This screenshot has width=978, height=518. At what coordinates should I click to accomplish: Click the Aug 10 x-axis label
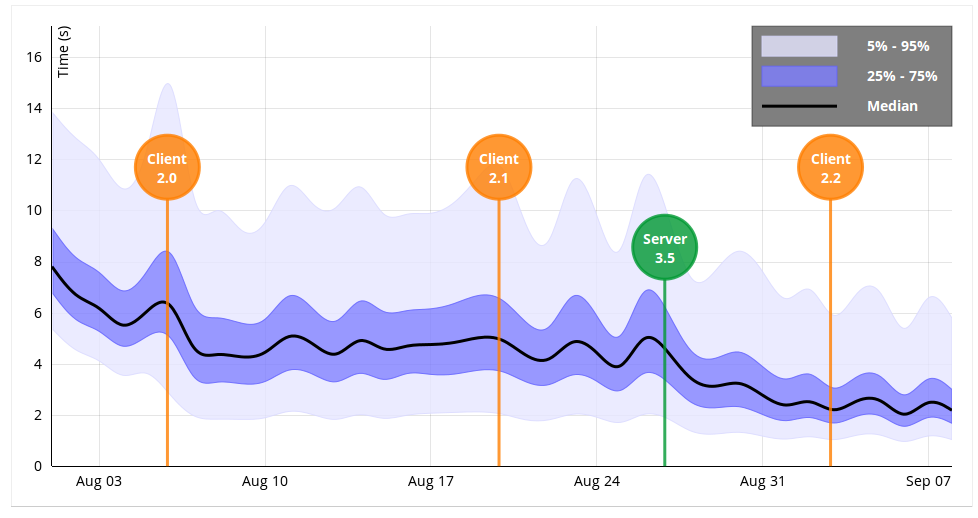click(x=264, y=482)
